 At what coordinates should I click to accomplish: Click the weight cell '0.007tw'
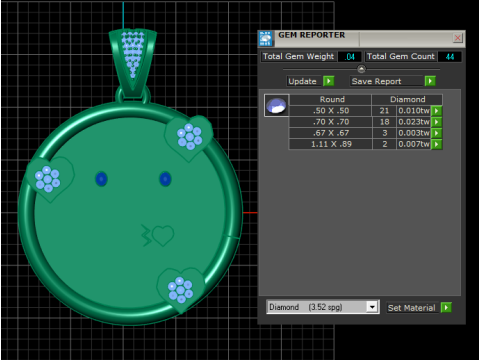point(414,144)
